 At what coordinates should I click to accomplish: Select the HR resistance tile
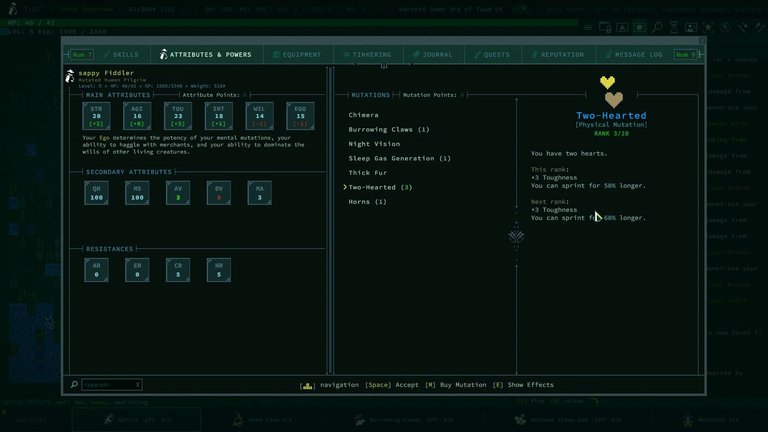coord(219,268)
